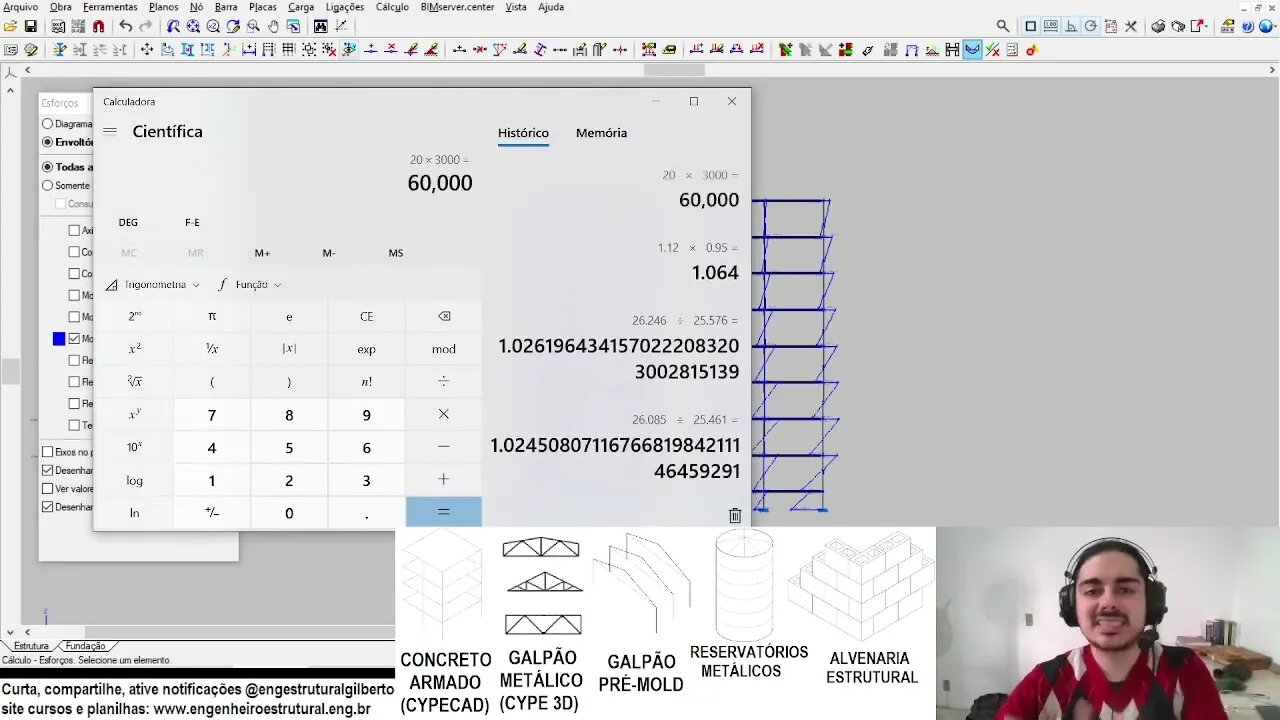Expand the Função dropdown
This screenshot has height=720, width=1280.
[x=250, y=285]
